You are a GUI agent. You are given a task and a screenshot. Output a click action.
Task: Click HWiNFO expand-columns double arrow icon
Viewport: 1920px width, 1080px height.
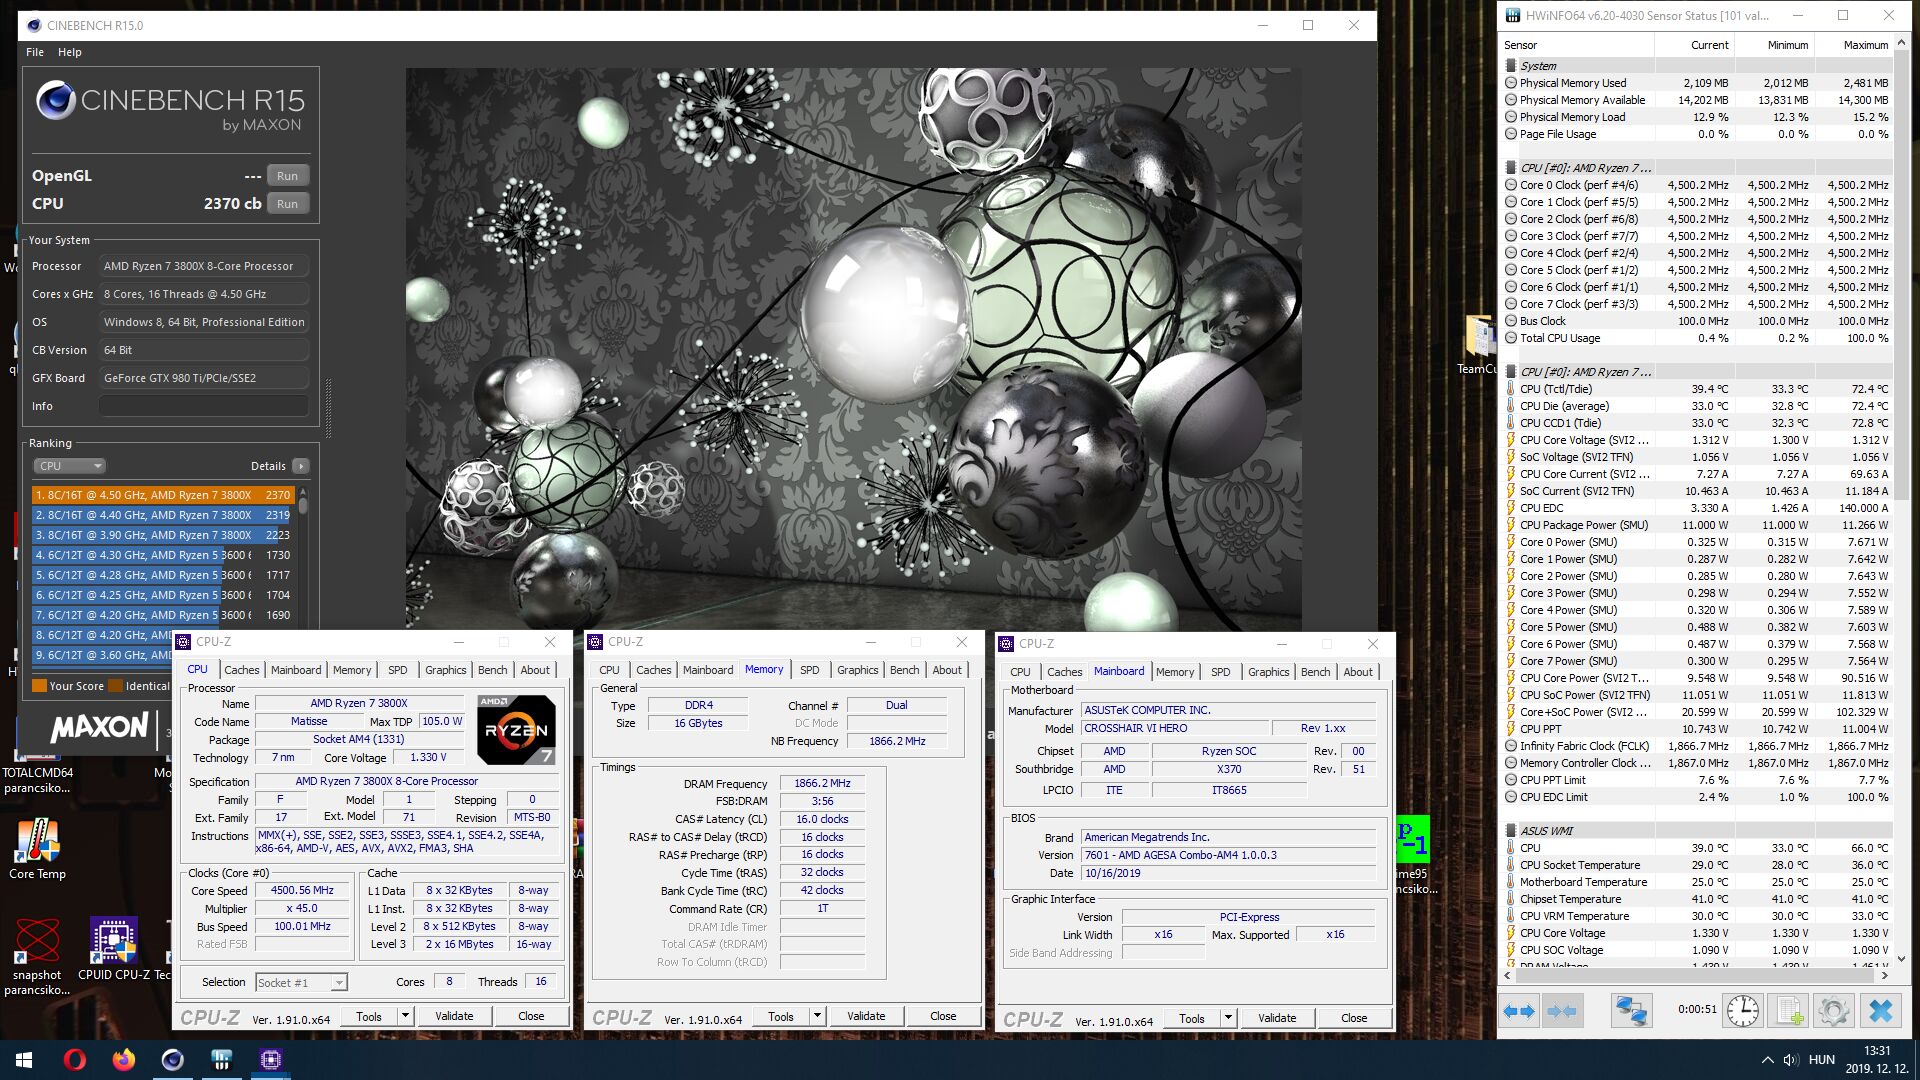(1519, 1011)
